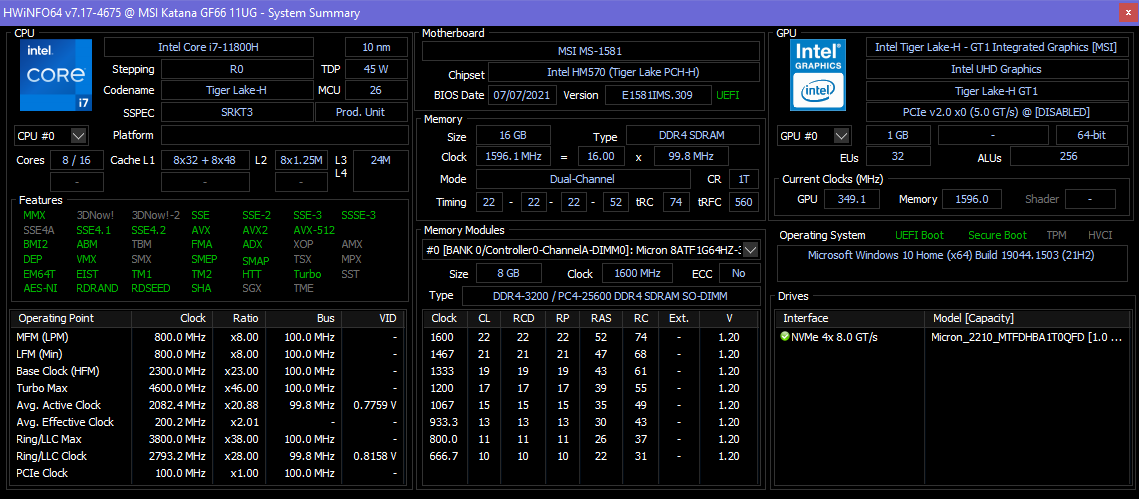
Task: Click the 3DNow! feature flag
Action: click(95, 216)
